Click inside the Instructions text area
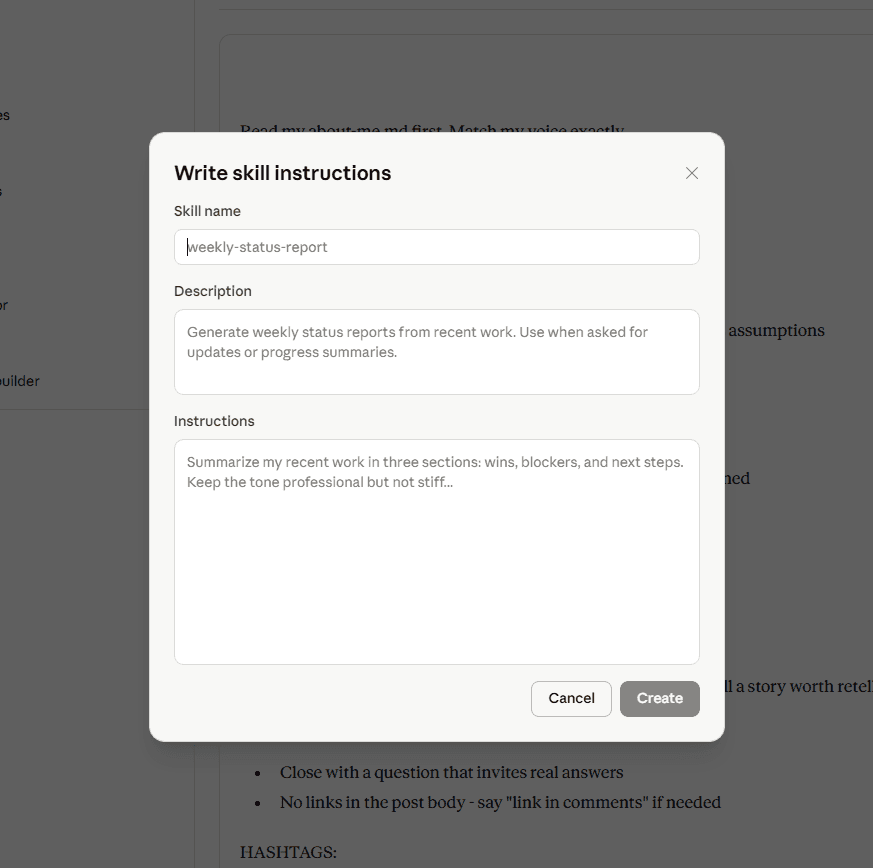Viewport: 873px width, 868px height. [436, 552]
